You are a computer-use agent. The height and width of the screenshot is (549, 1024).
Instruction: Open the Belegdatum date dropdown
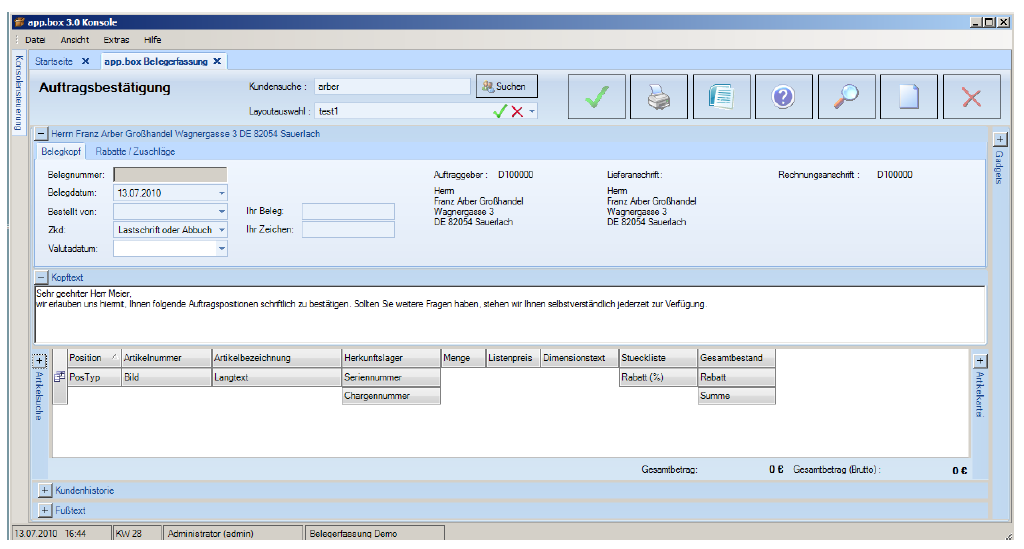[x=221, y=193]
